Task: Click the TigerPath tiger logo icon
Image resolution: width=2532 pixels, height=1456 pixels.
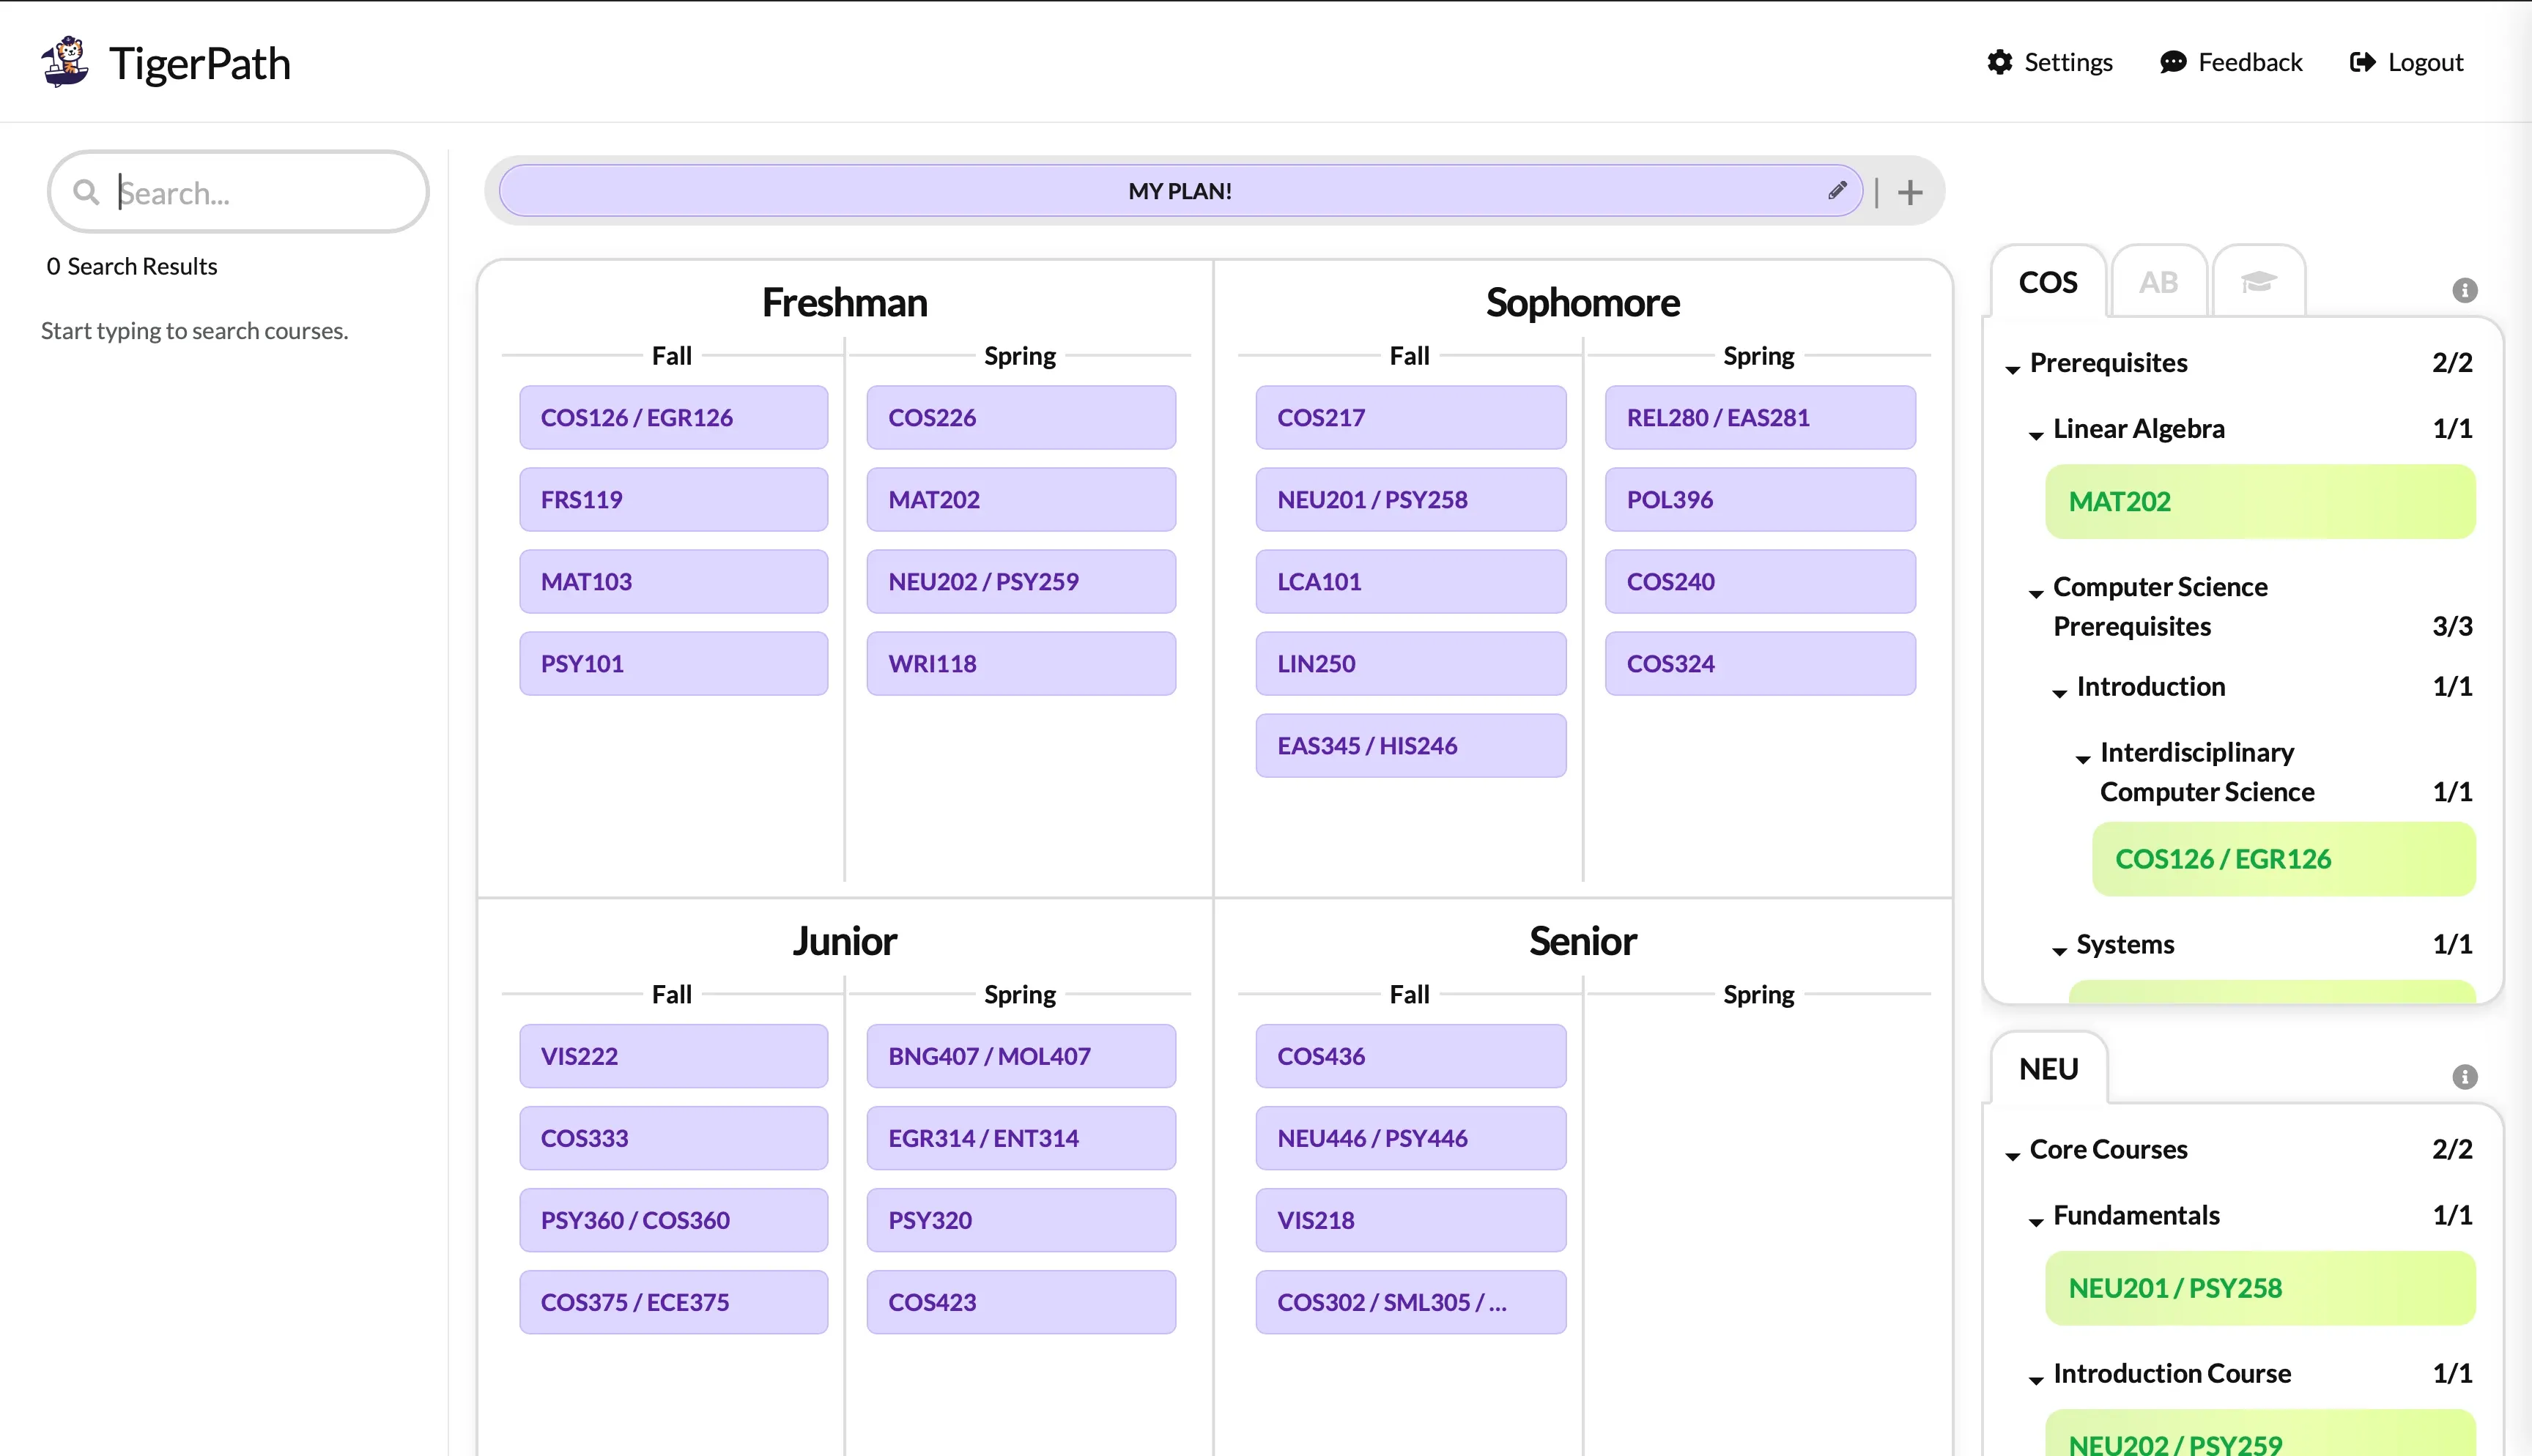Action: coord(65,62)
